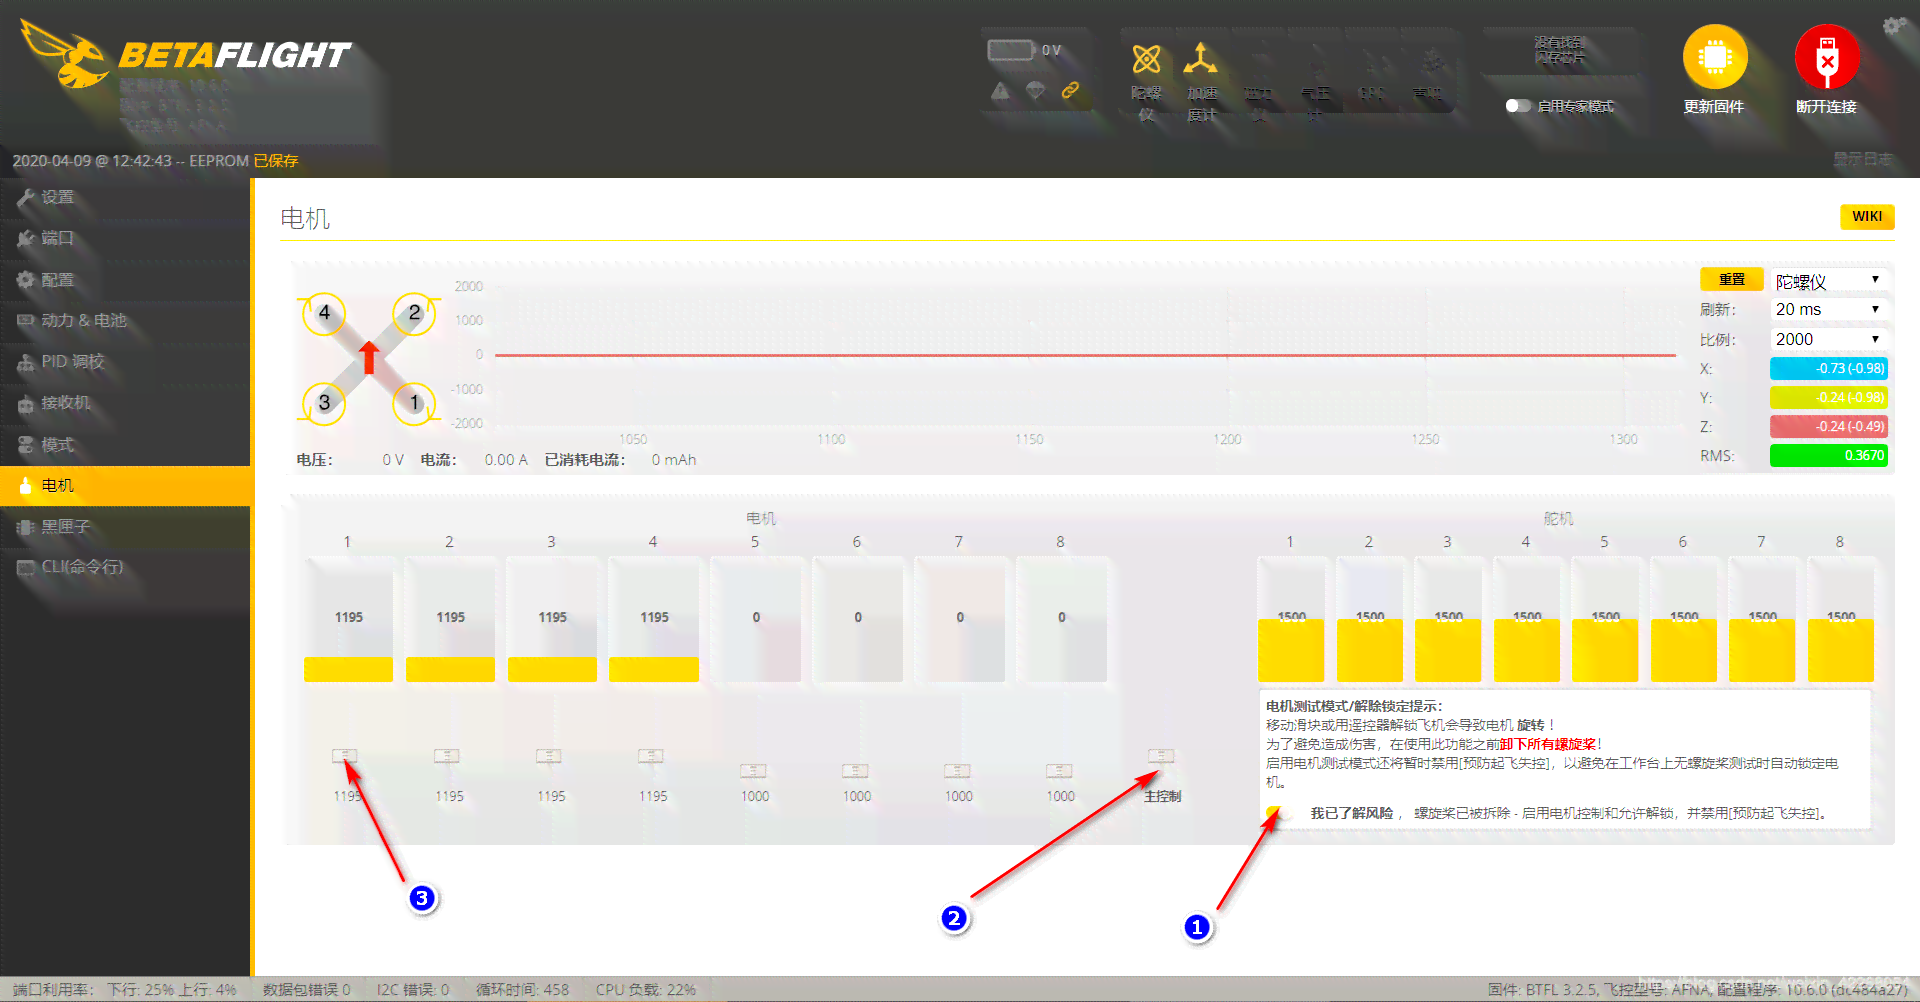Click the 循环时间 458 status text

point(522,989)
